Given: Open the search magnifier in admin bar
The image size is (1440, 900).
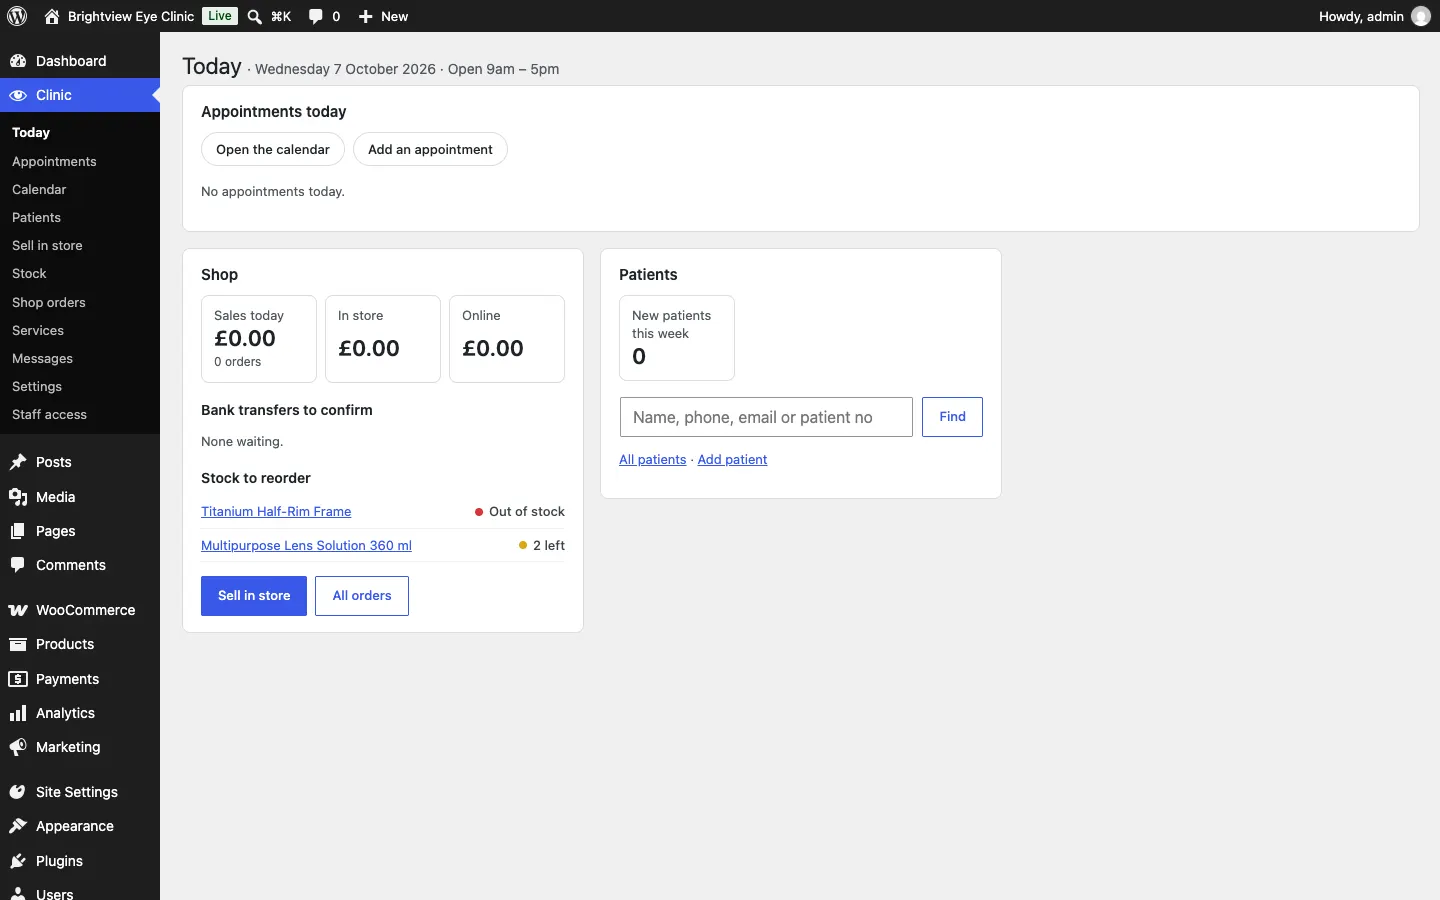Looking at the screenshot, I should [x=255, y=16].
